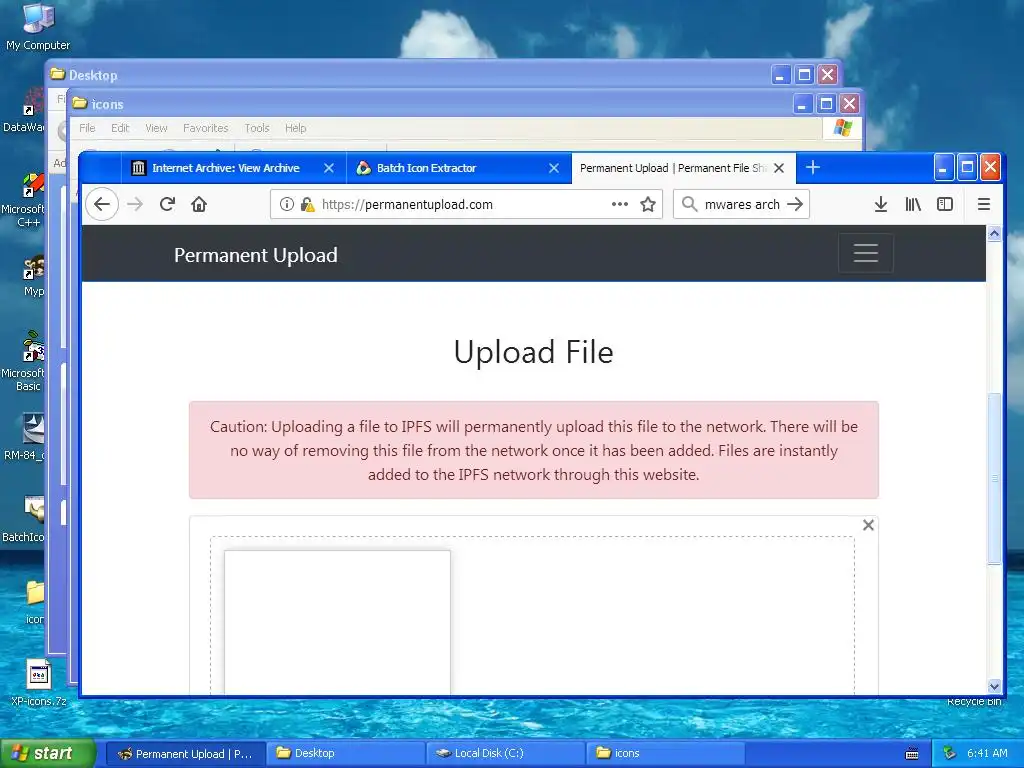Viewport: 1024px width, 768px height.
Task: Click the 6:41 AM clock
Action: [x=987, y=753]
